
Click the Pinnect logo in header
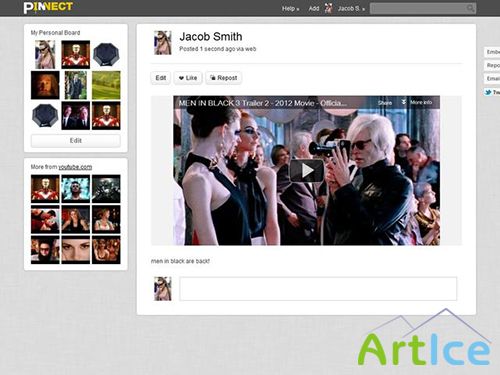[x=48, y=7]
